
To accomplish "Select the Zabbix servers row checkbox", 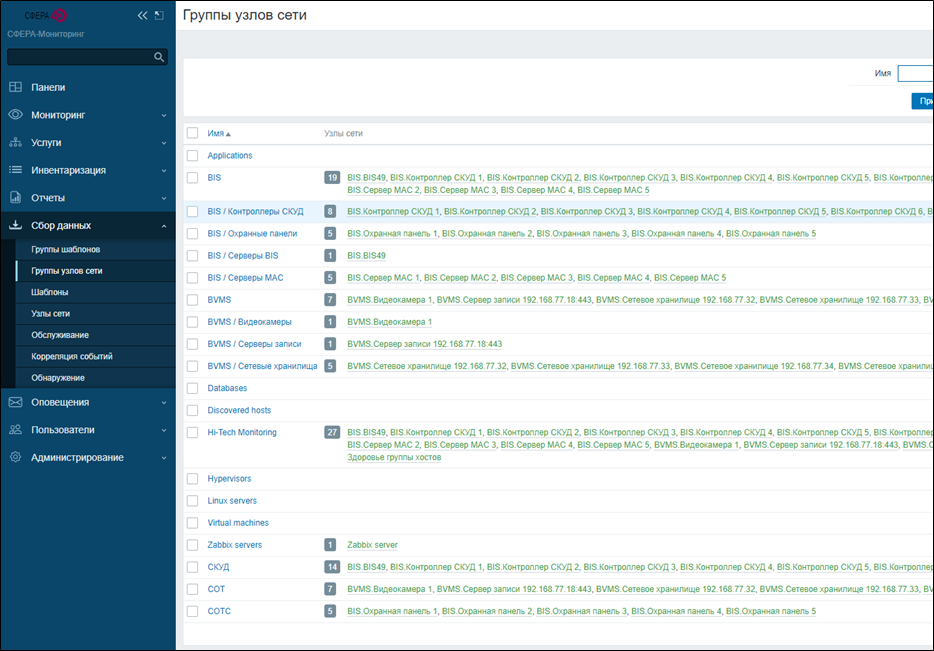I will click(193, 545).
